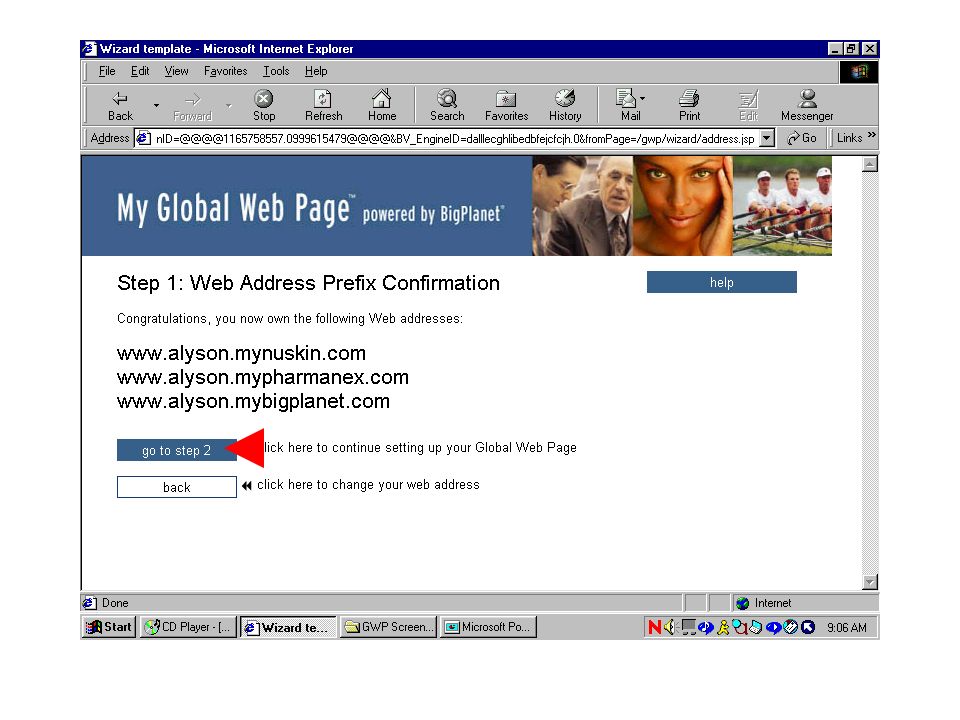Viewport: 960px width, 720px height.
Task: Click the Windows flag throbber icon
Action: pos(858,72)
